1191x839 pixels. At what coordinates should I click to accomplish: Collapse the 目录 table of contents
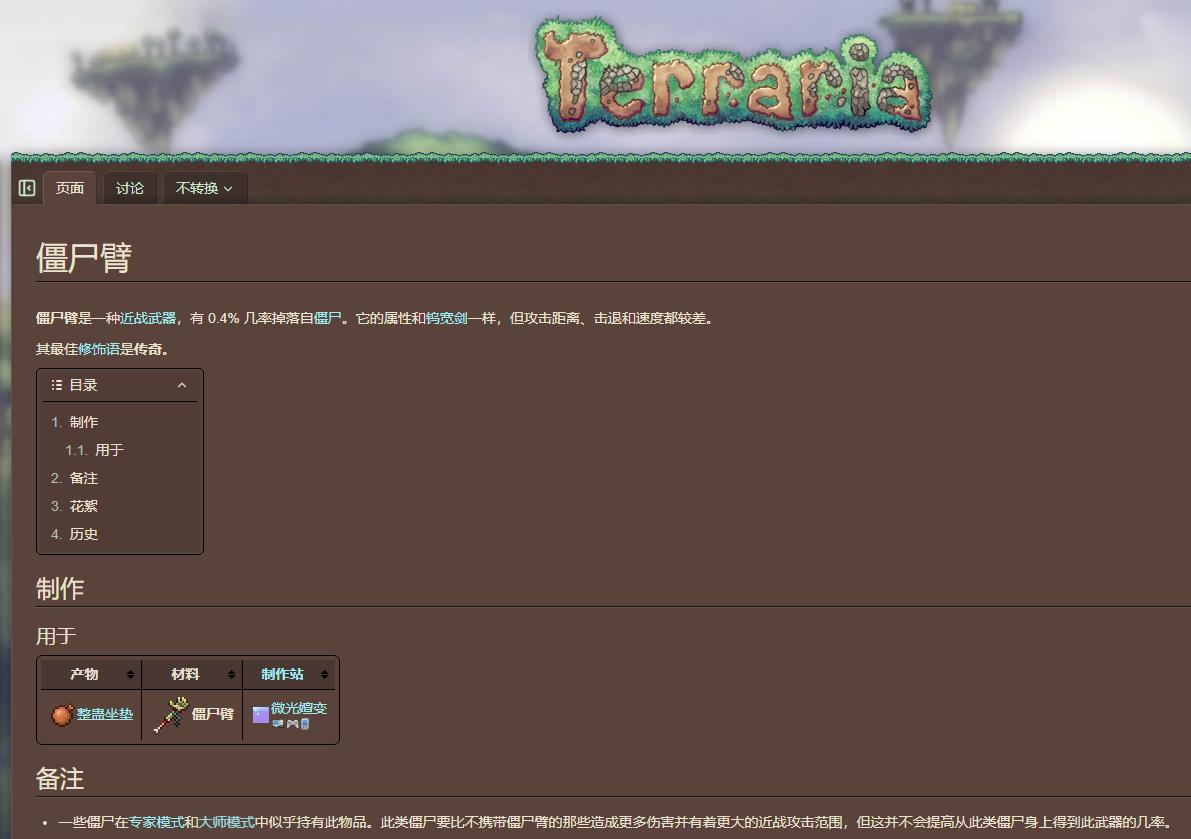[x=182, y=385]
